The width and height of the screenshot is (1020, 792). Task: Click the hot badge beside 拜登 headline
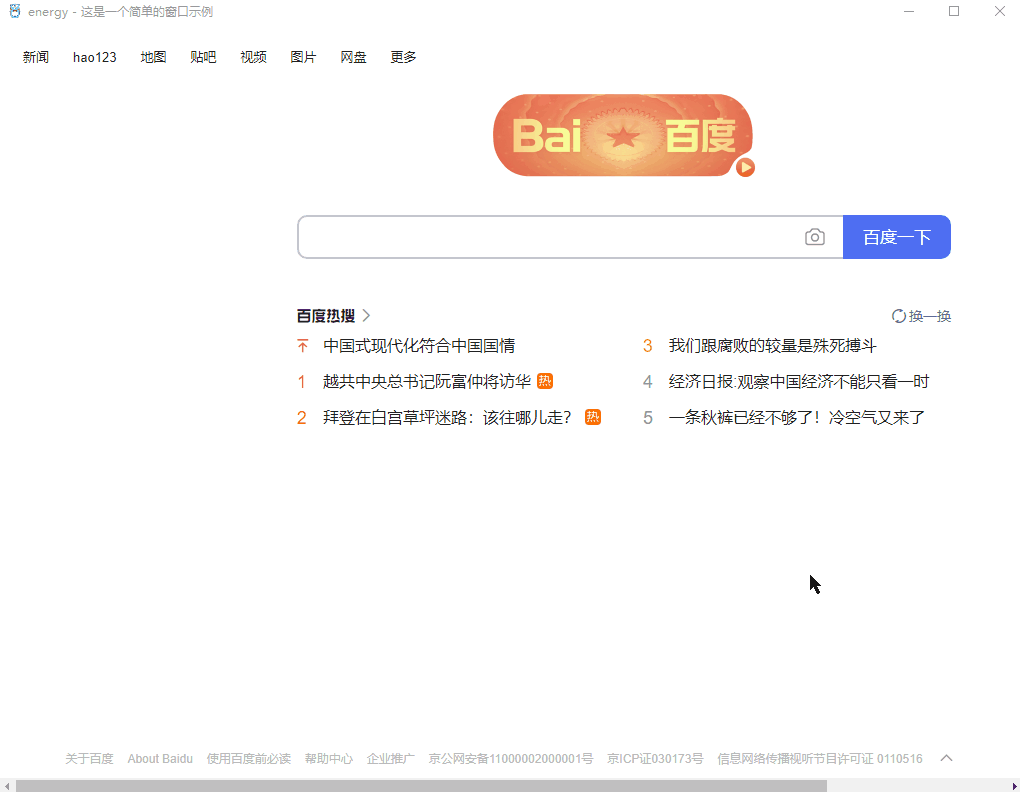pyautogui.click(x=593, y=417)
